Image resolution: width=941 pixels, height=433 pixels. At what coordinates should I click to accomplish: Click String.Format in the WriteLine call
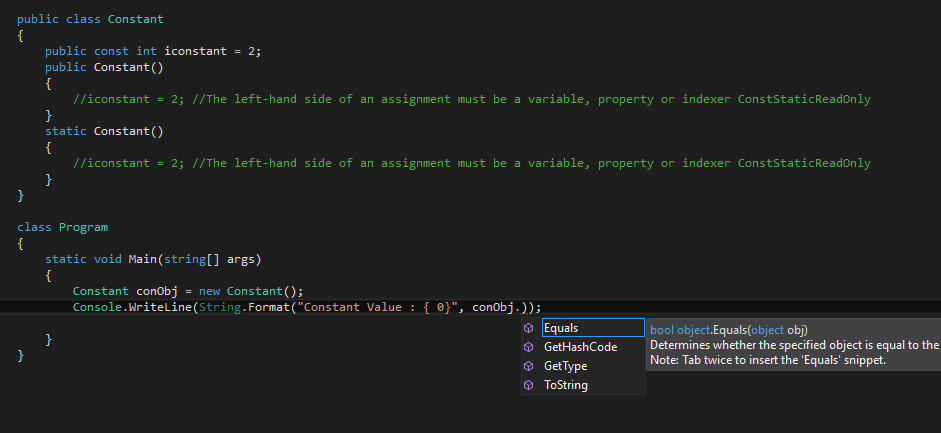[x=244, y=307]
